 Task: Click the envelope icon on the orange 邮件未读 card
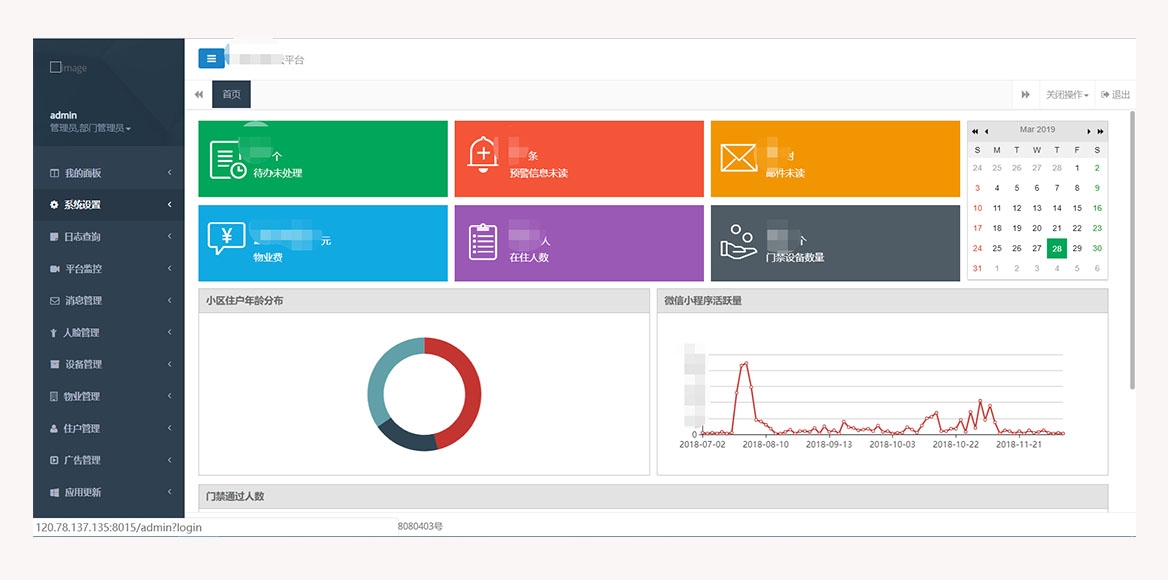pos(739,158)
